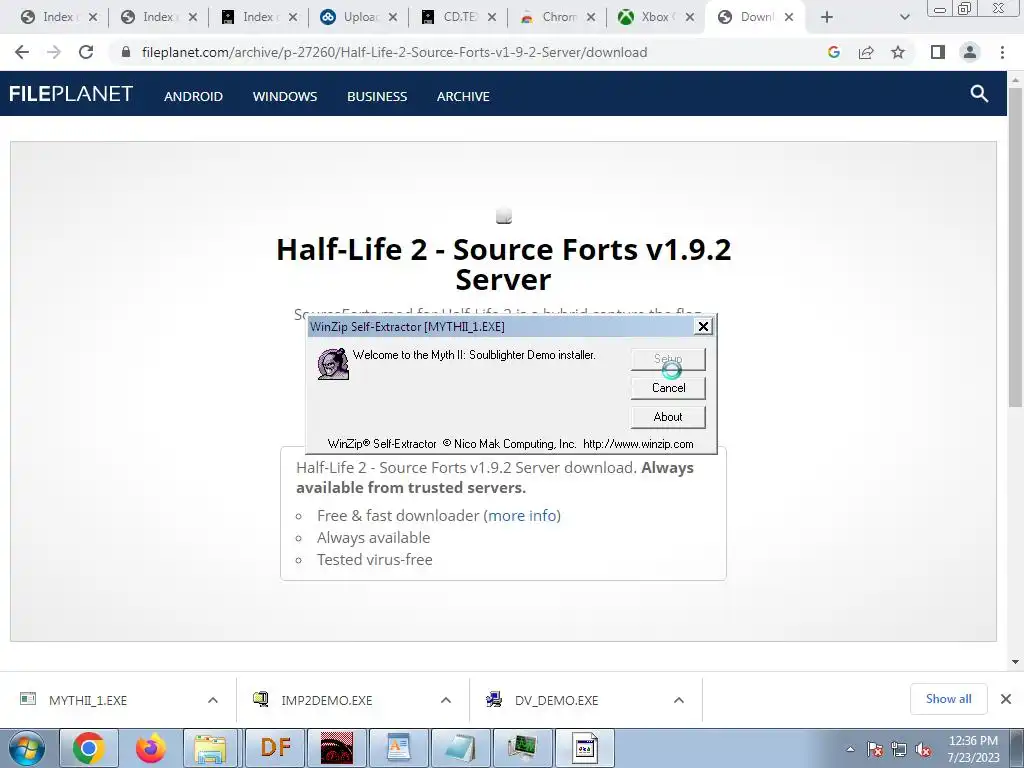Open the FilePlanet search magnifier
The image size is (1024, 768).
979,94
